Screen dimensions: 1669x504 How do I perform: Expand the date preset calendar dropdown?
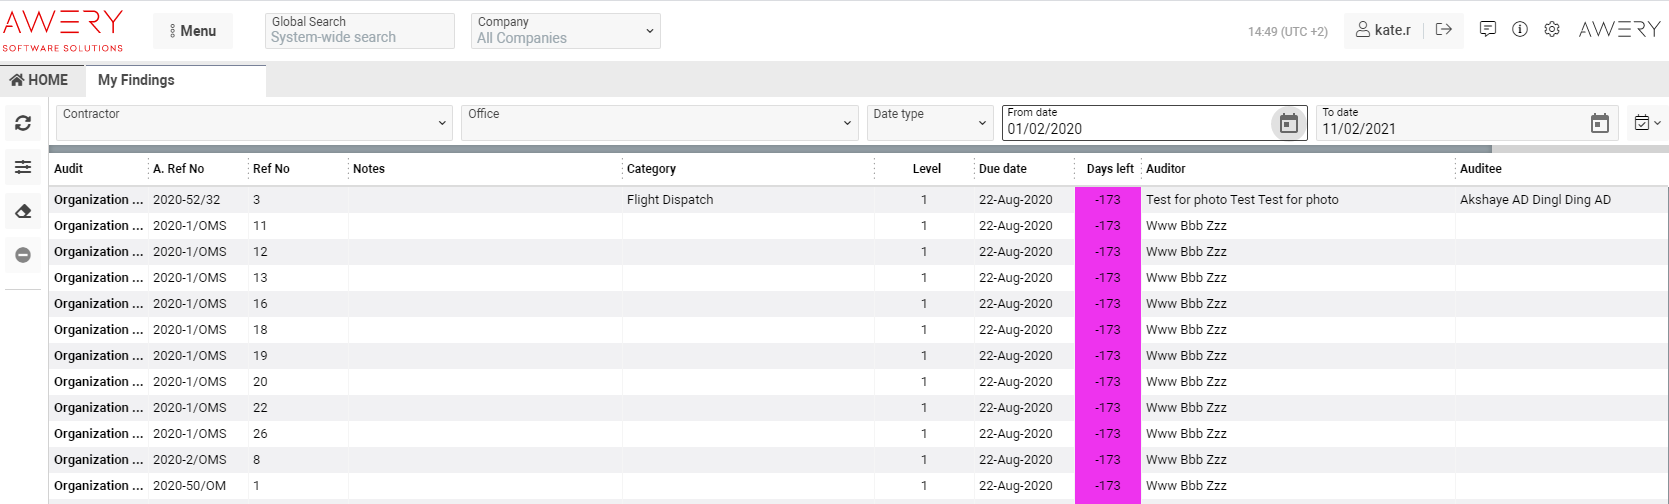click(x=1646, y=123)
